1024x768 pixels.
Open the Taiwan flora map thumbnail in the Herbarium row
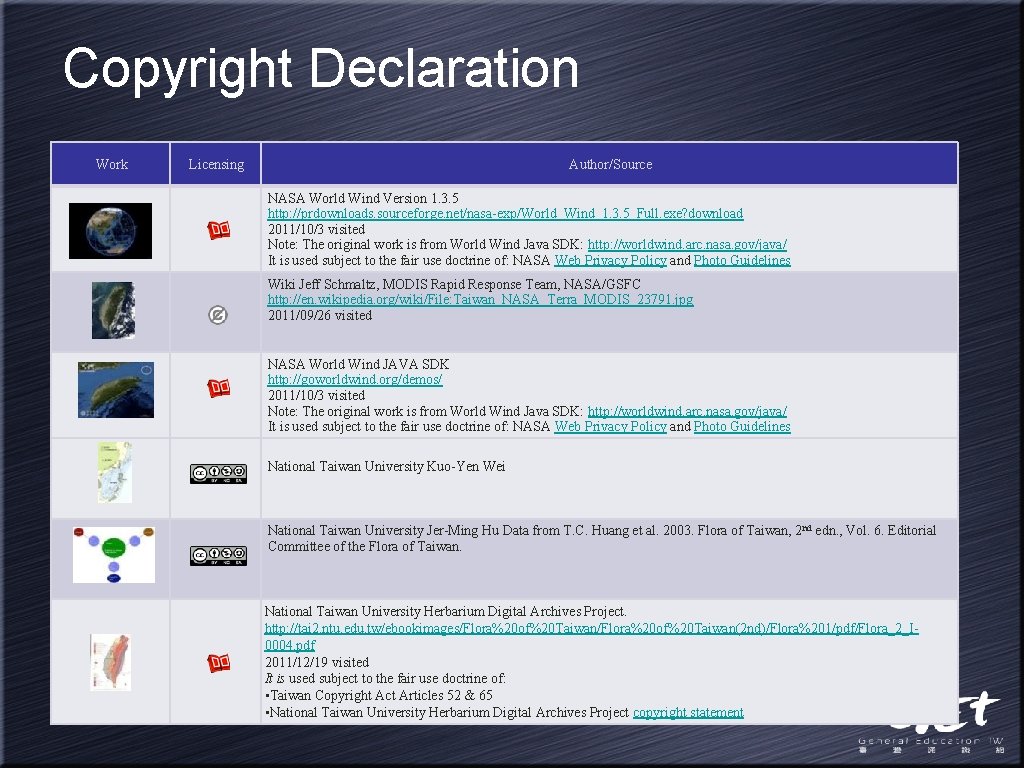click(x=110, y=662)
